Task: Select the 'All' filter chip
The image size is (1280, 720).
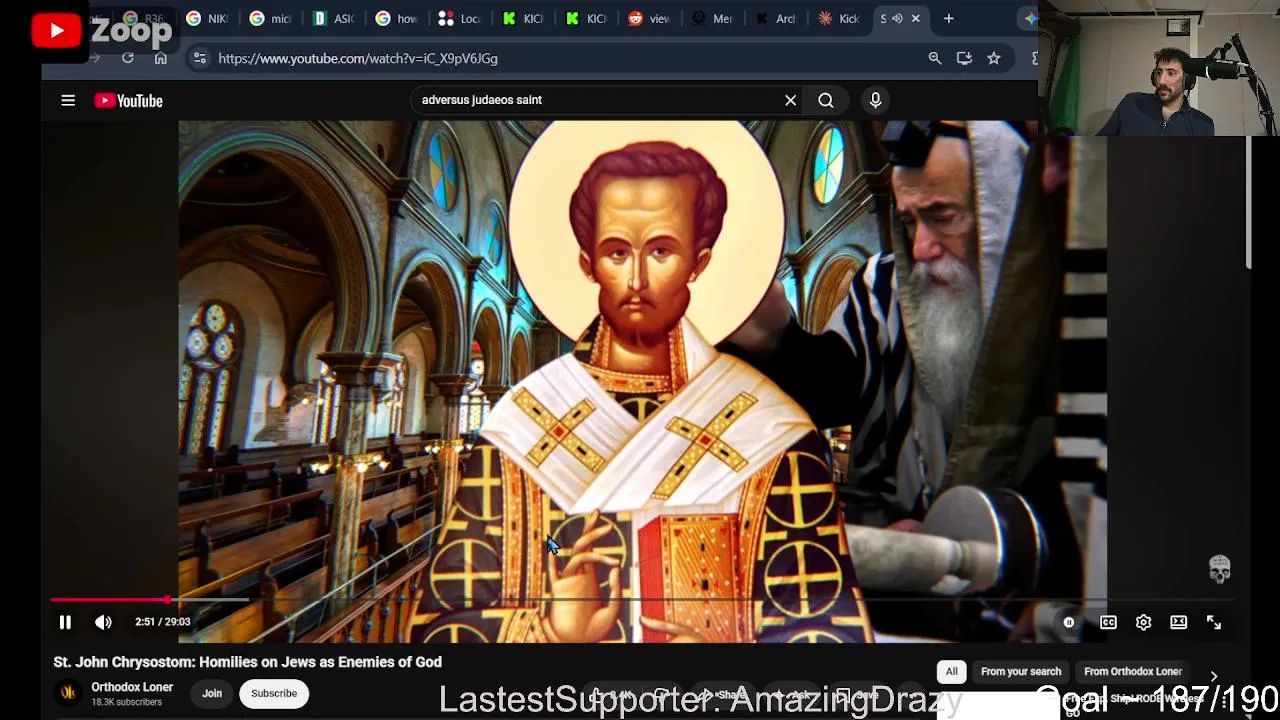Action: pyautogui.click(x=952, y=672)
